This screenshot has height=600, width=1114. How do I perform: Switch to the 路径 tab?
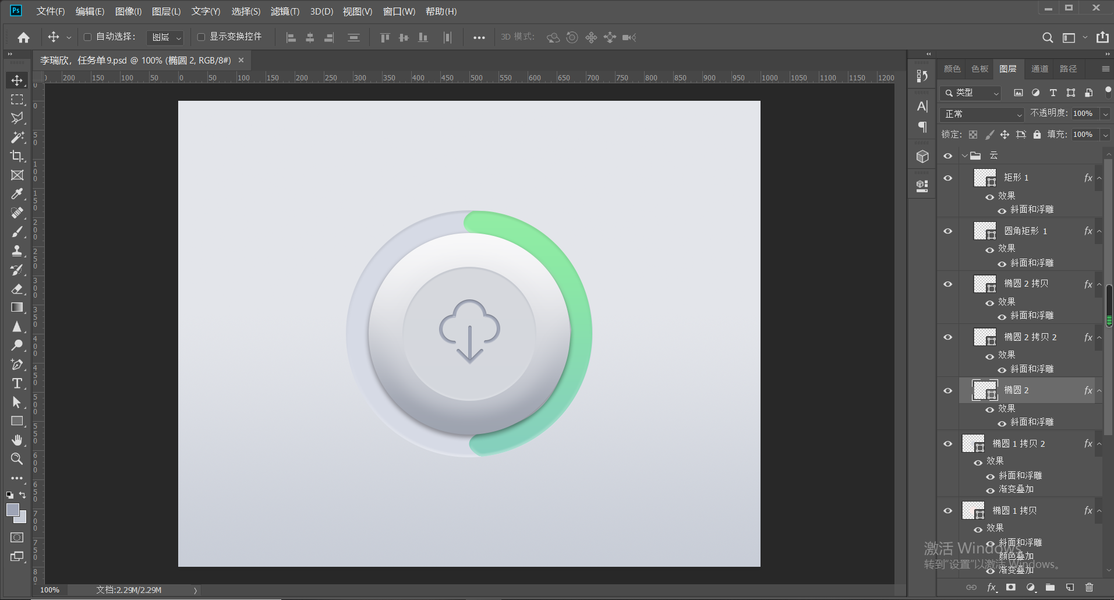pos(1068,69)
